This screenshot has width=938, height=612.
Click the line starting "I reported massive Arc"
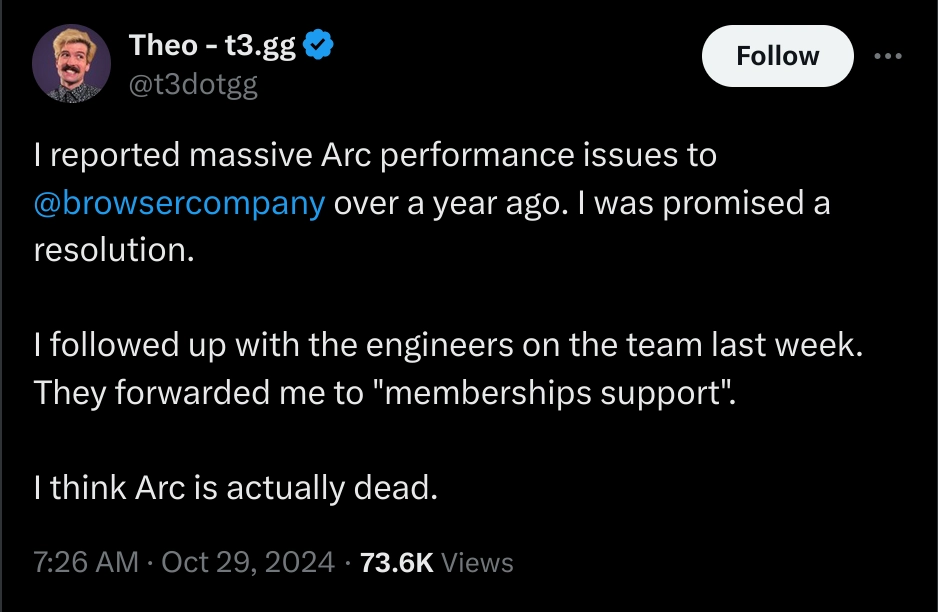375,155
